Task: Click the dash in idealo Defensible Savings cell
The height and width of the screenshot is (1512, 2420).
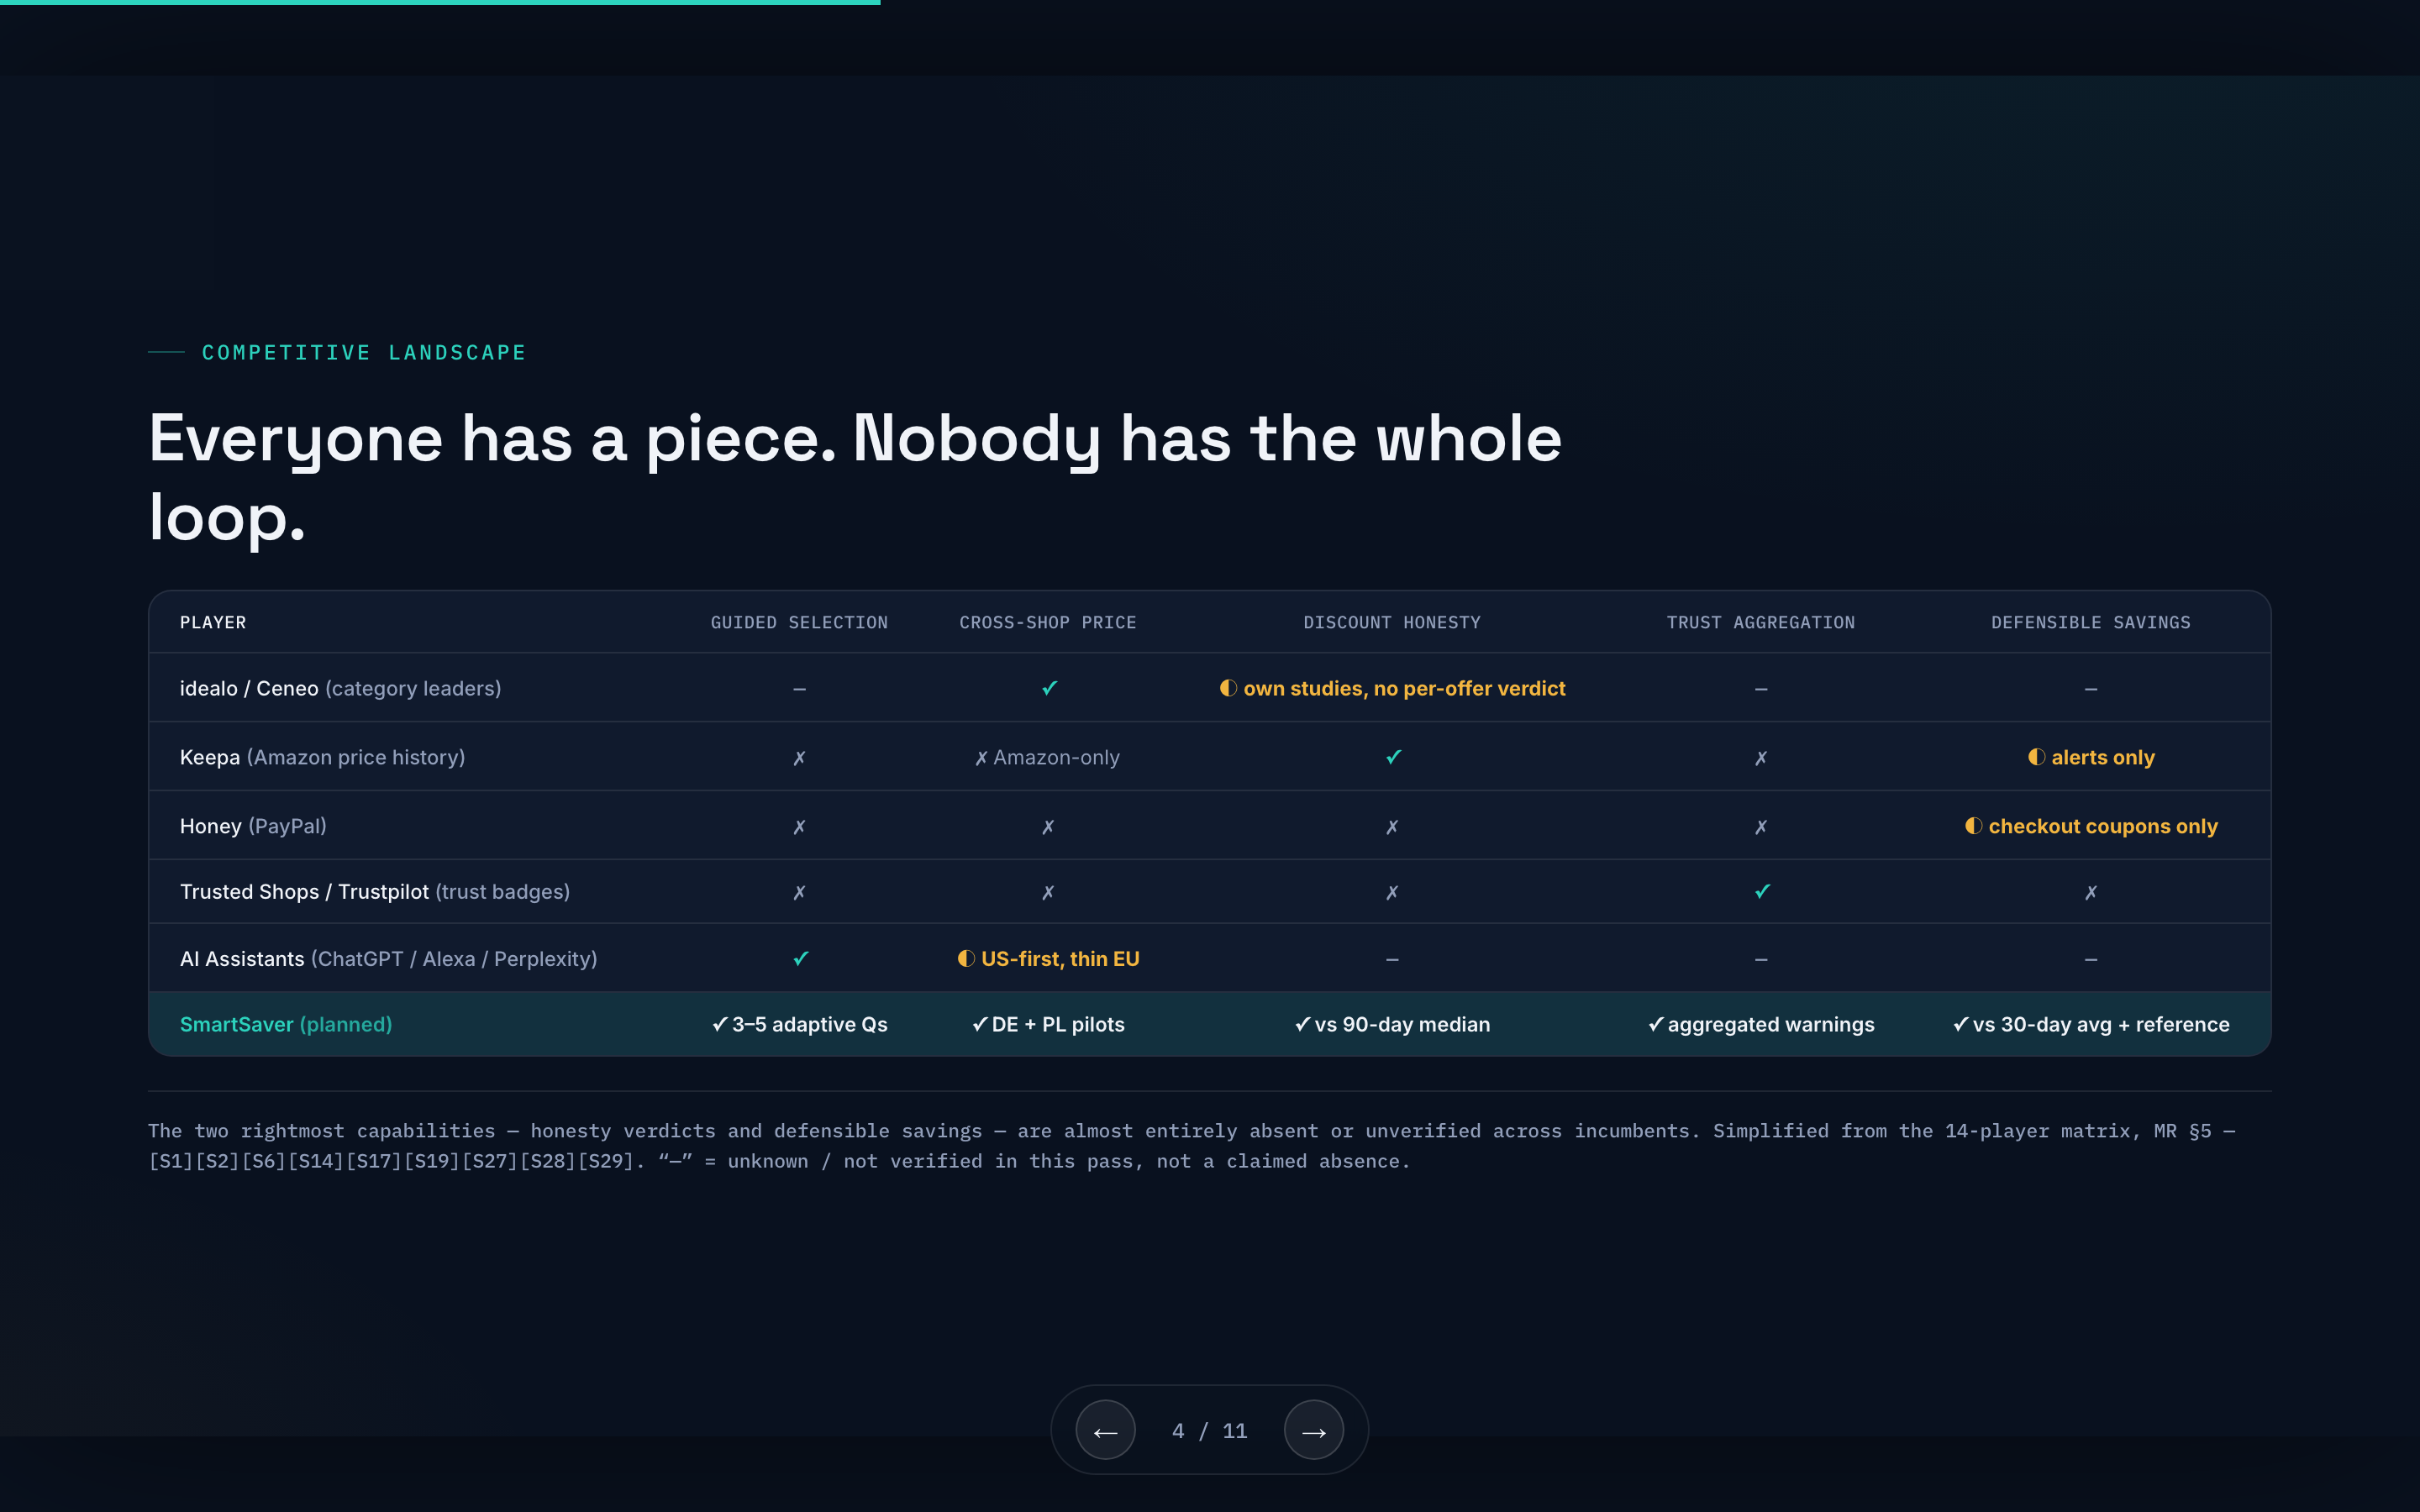Action: (x=2091, y=689)
